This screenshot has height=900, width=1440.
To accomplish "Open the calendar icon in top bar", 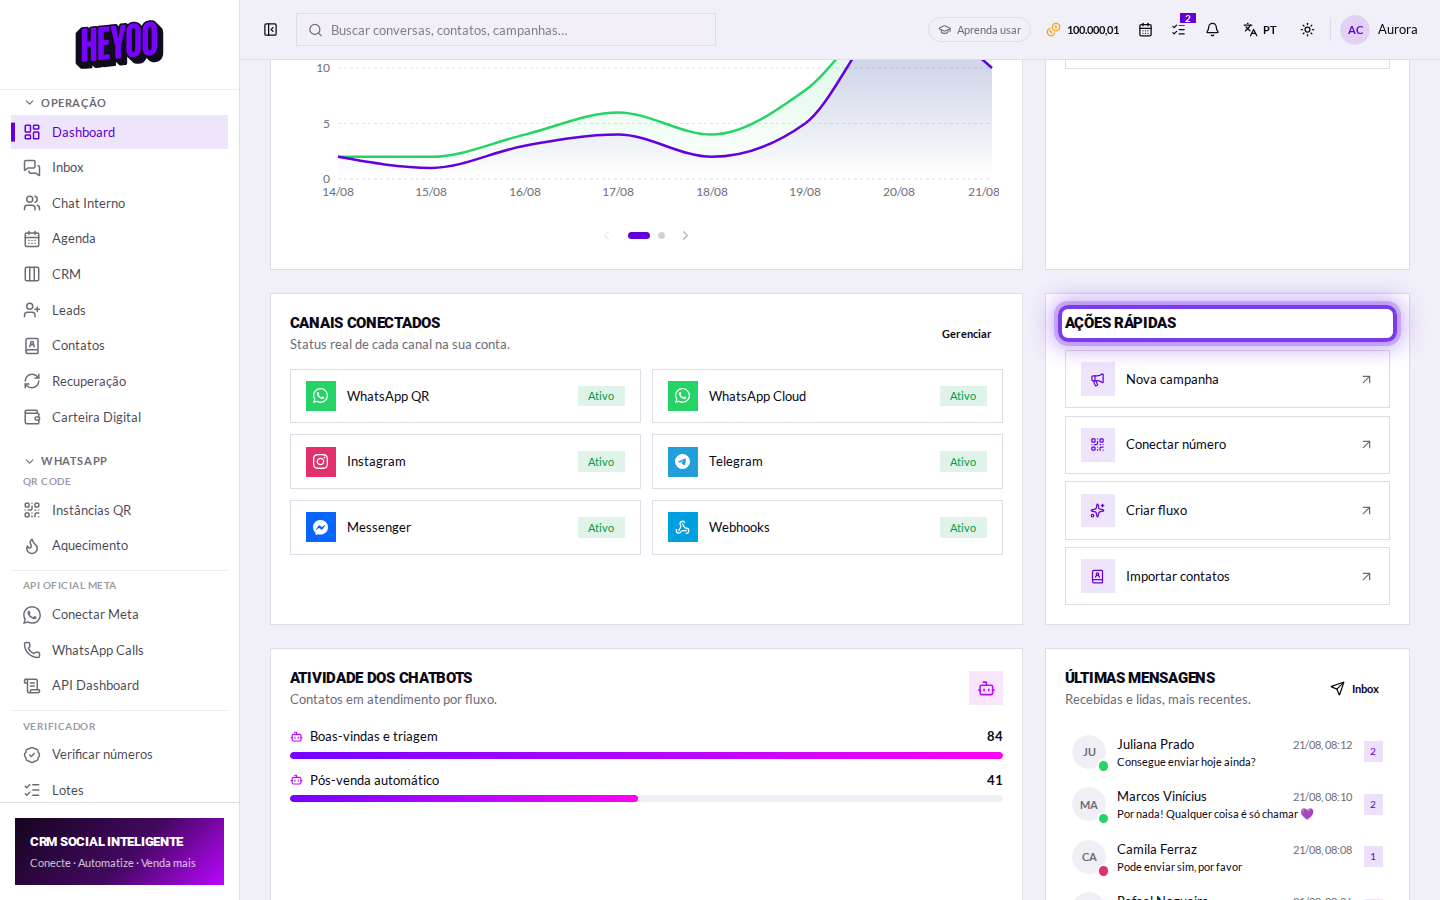I will click(1146, 30).
